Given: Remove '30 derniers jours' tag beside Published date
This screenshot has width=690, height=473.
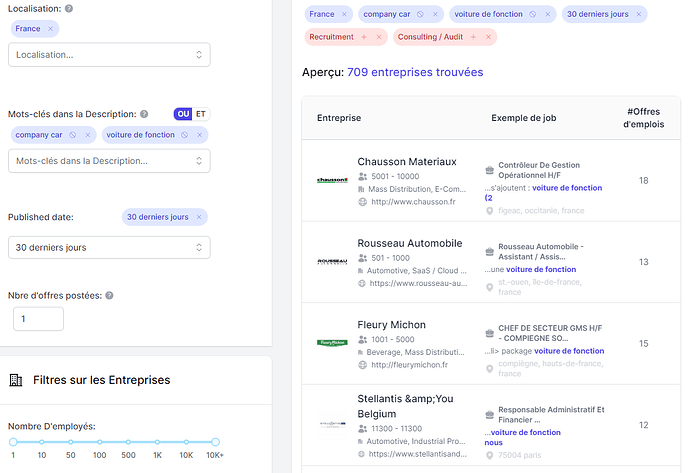Looking at the screenshot, I should click(x=199, y=217).
